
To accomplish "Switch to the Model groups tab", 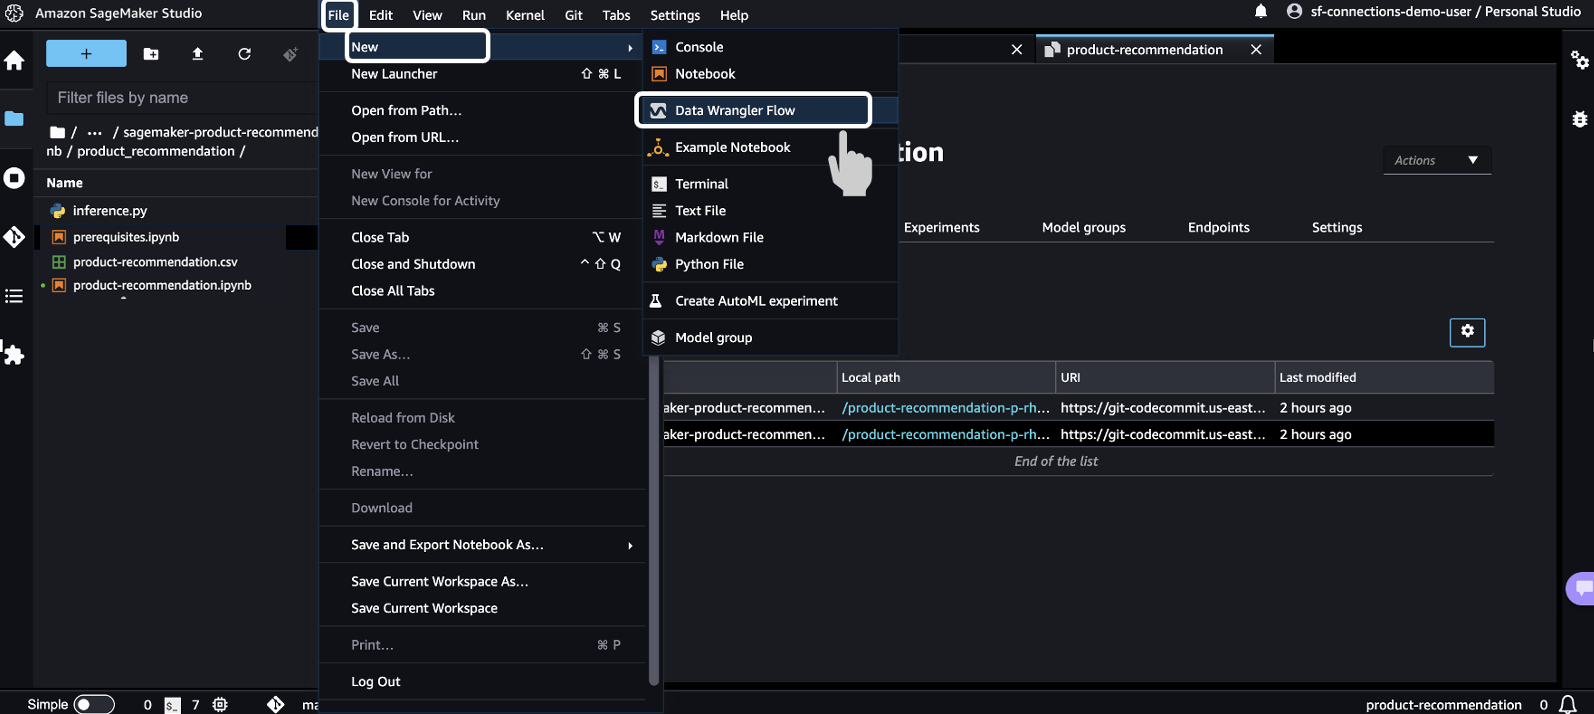I will (x=1083, y=227).
